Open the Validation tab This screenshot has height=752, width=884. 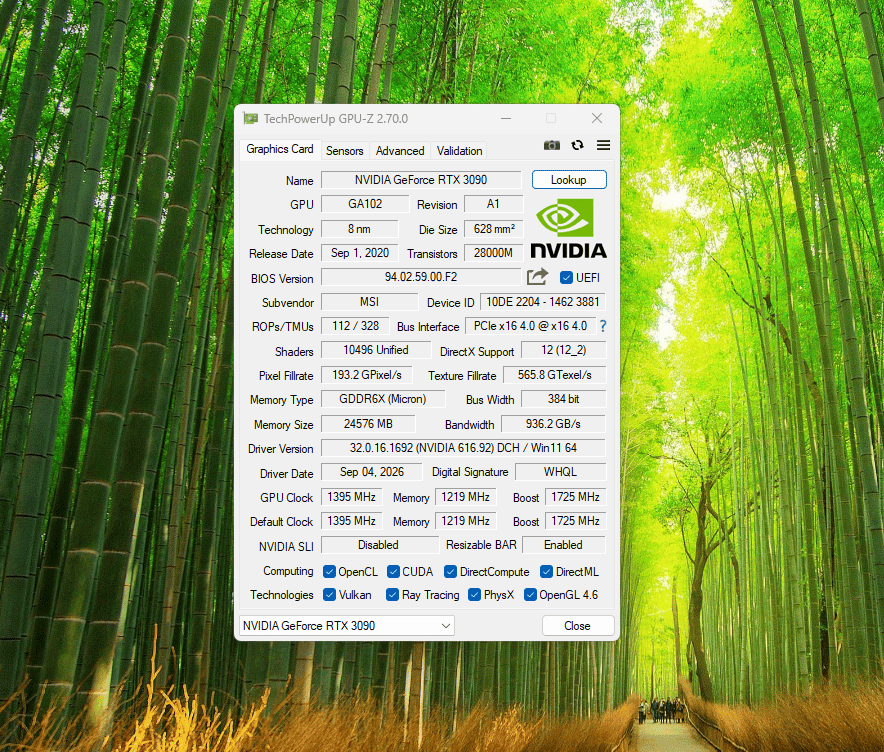tap(459, 151)
